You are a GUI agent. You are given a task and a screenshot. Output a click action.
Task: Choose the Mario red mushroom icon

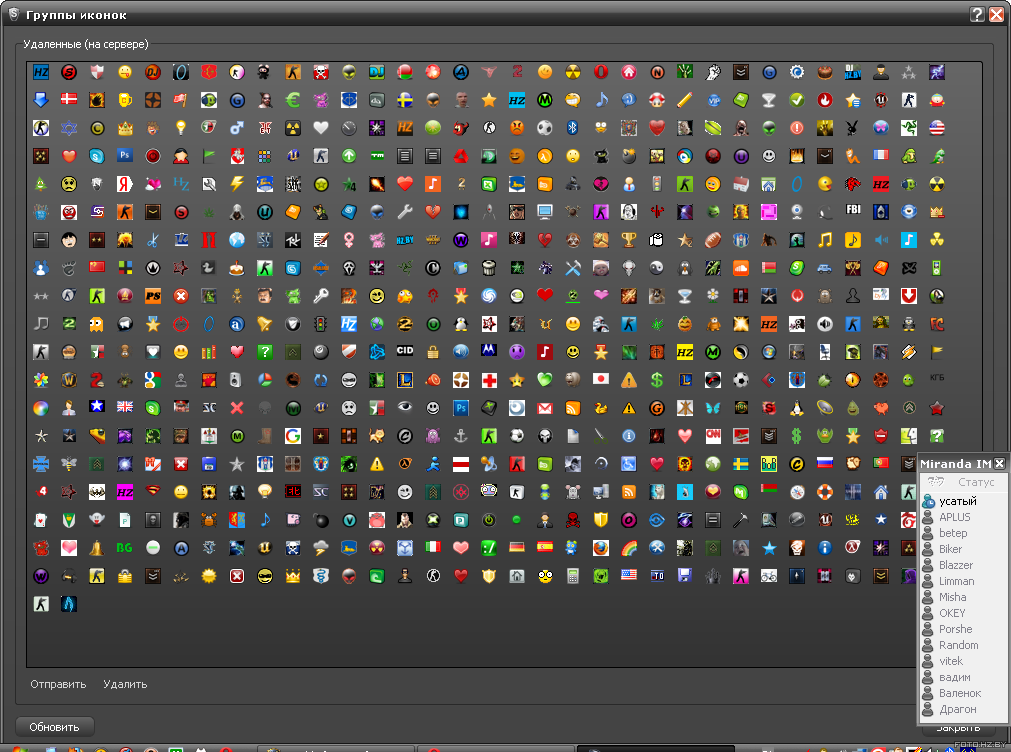coord(657,100)
